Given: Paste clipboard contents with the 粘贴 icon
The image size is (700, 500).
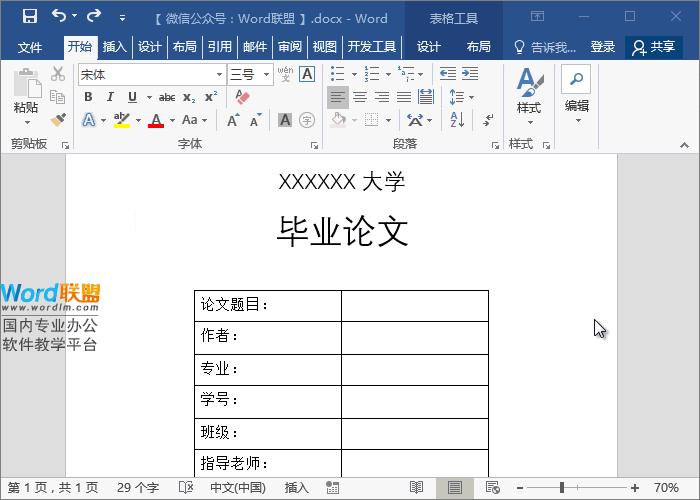Looking at the screenshot, I should point(27,83).
